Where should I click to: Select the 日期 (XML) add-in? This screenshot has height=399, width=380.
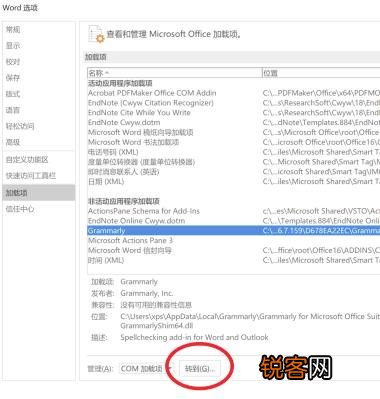coord(234,181)
